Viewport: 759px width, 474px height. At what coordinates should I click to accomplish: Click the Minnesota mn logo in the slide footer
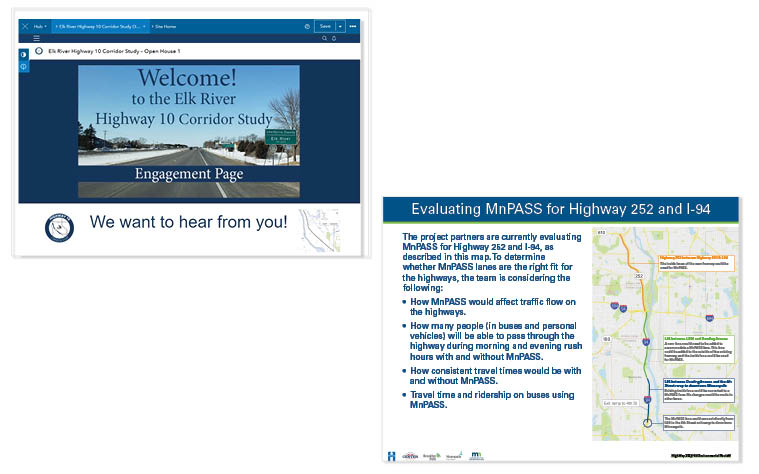point(476,456)
